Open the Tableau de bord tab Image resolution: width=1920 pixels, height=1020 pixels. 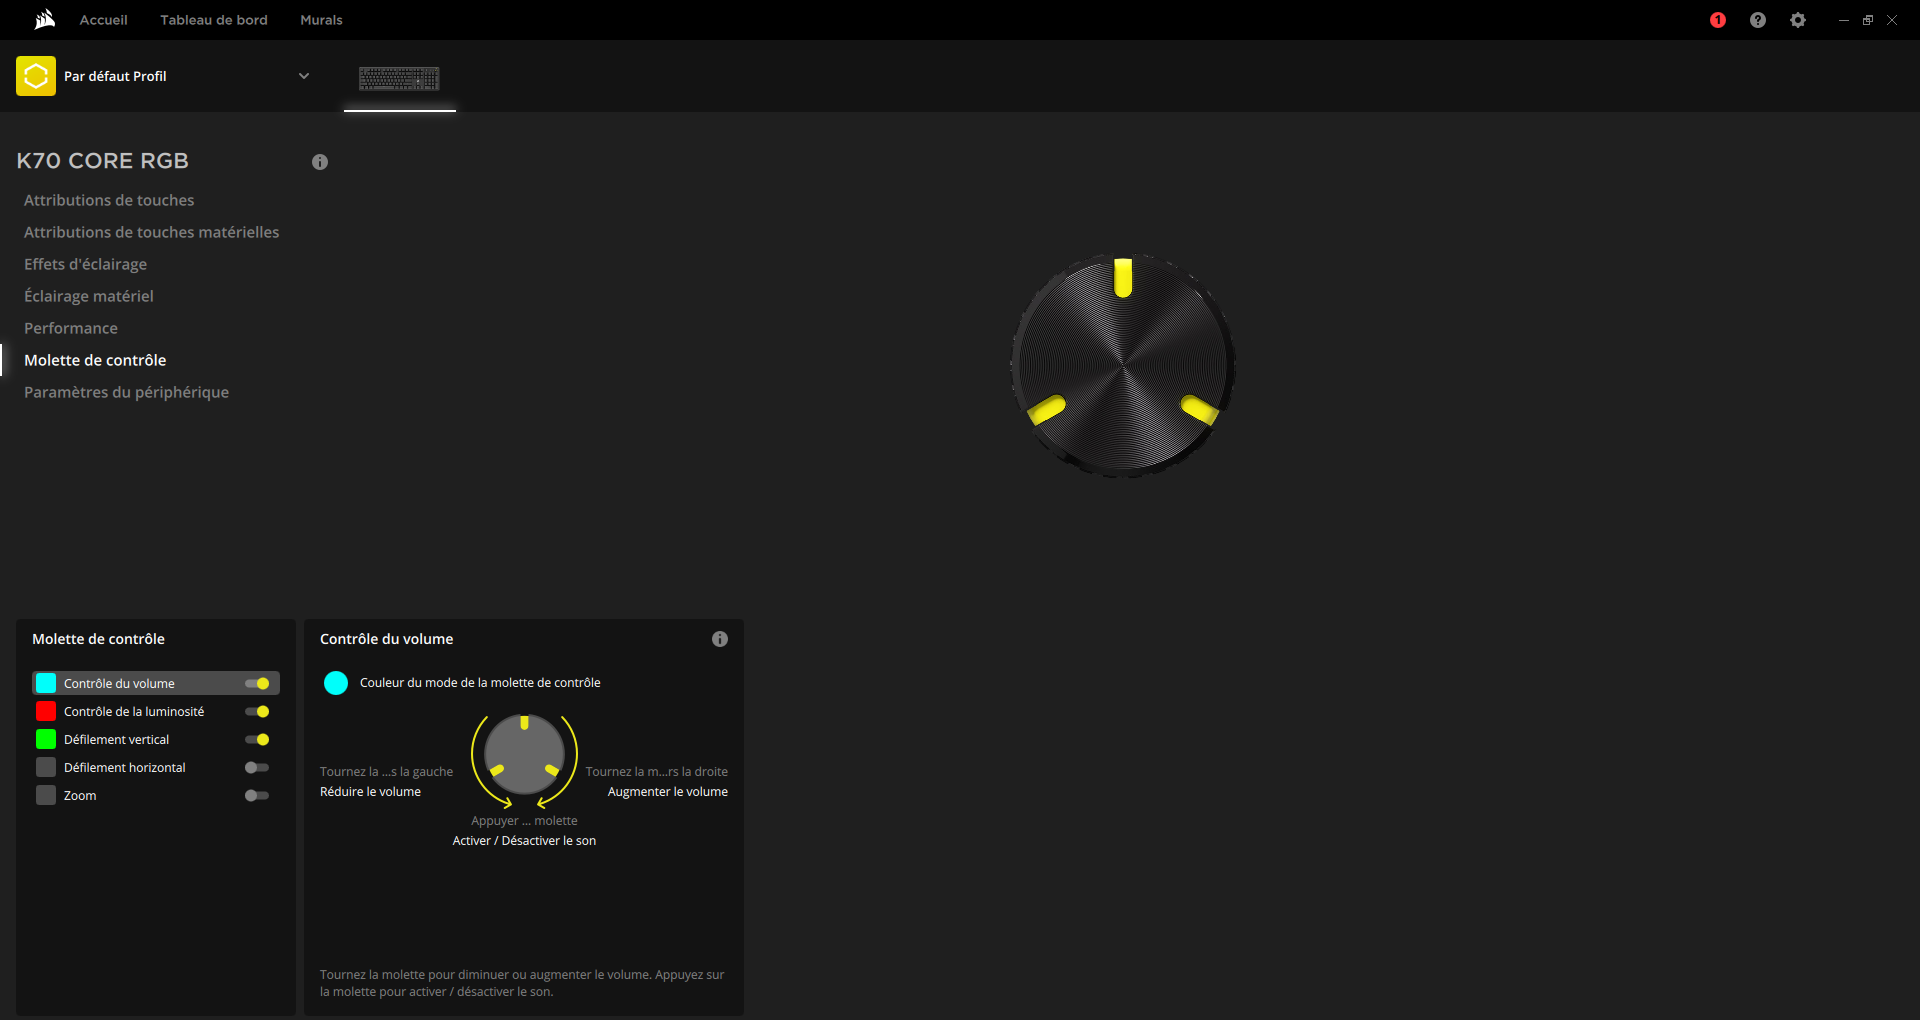214,20
